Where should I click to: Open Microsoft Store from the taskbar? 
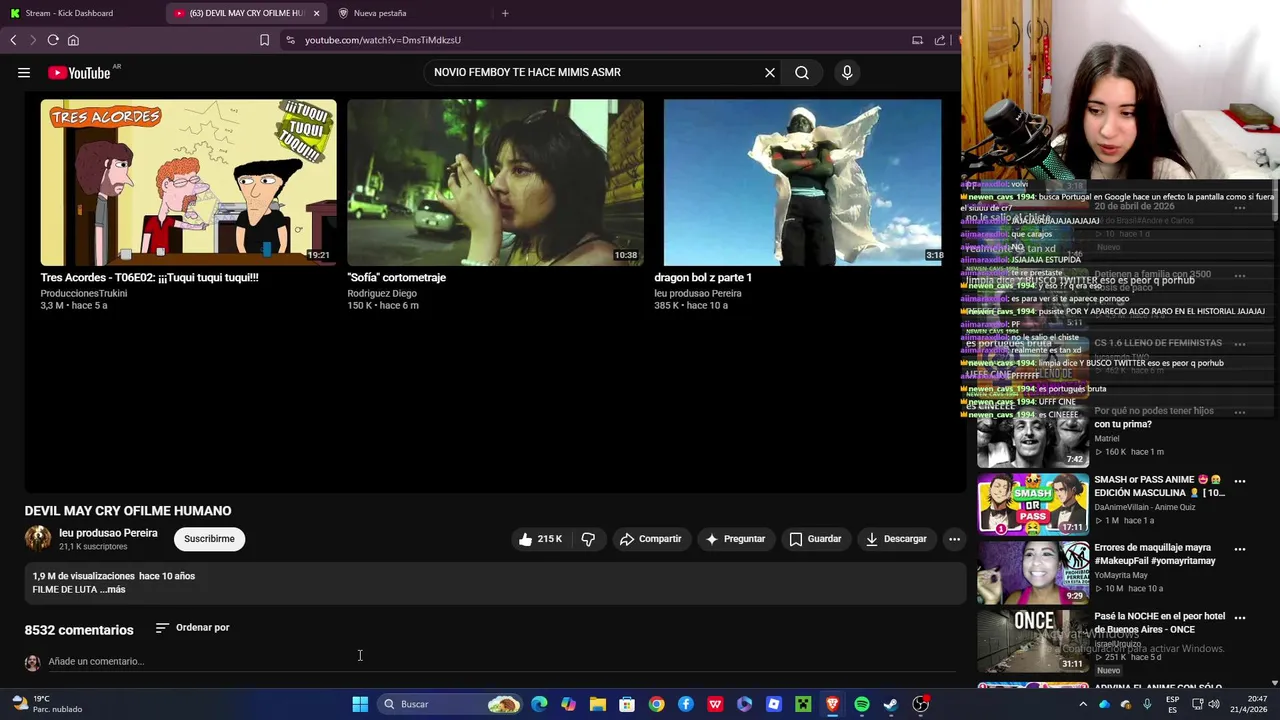coord(627,704)
